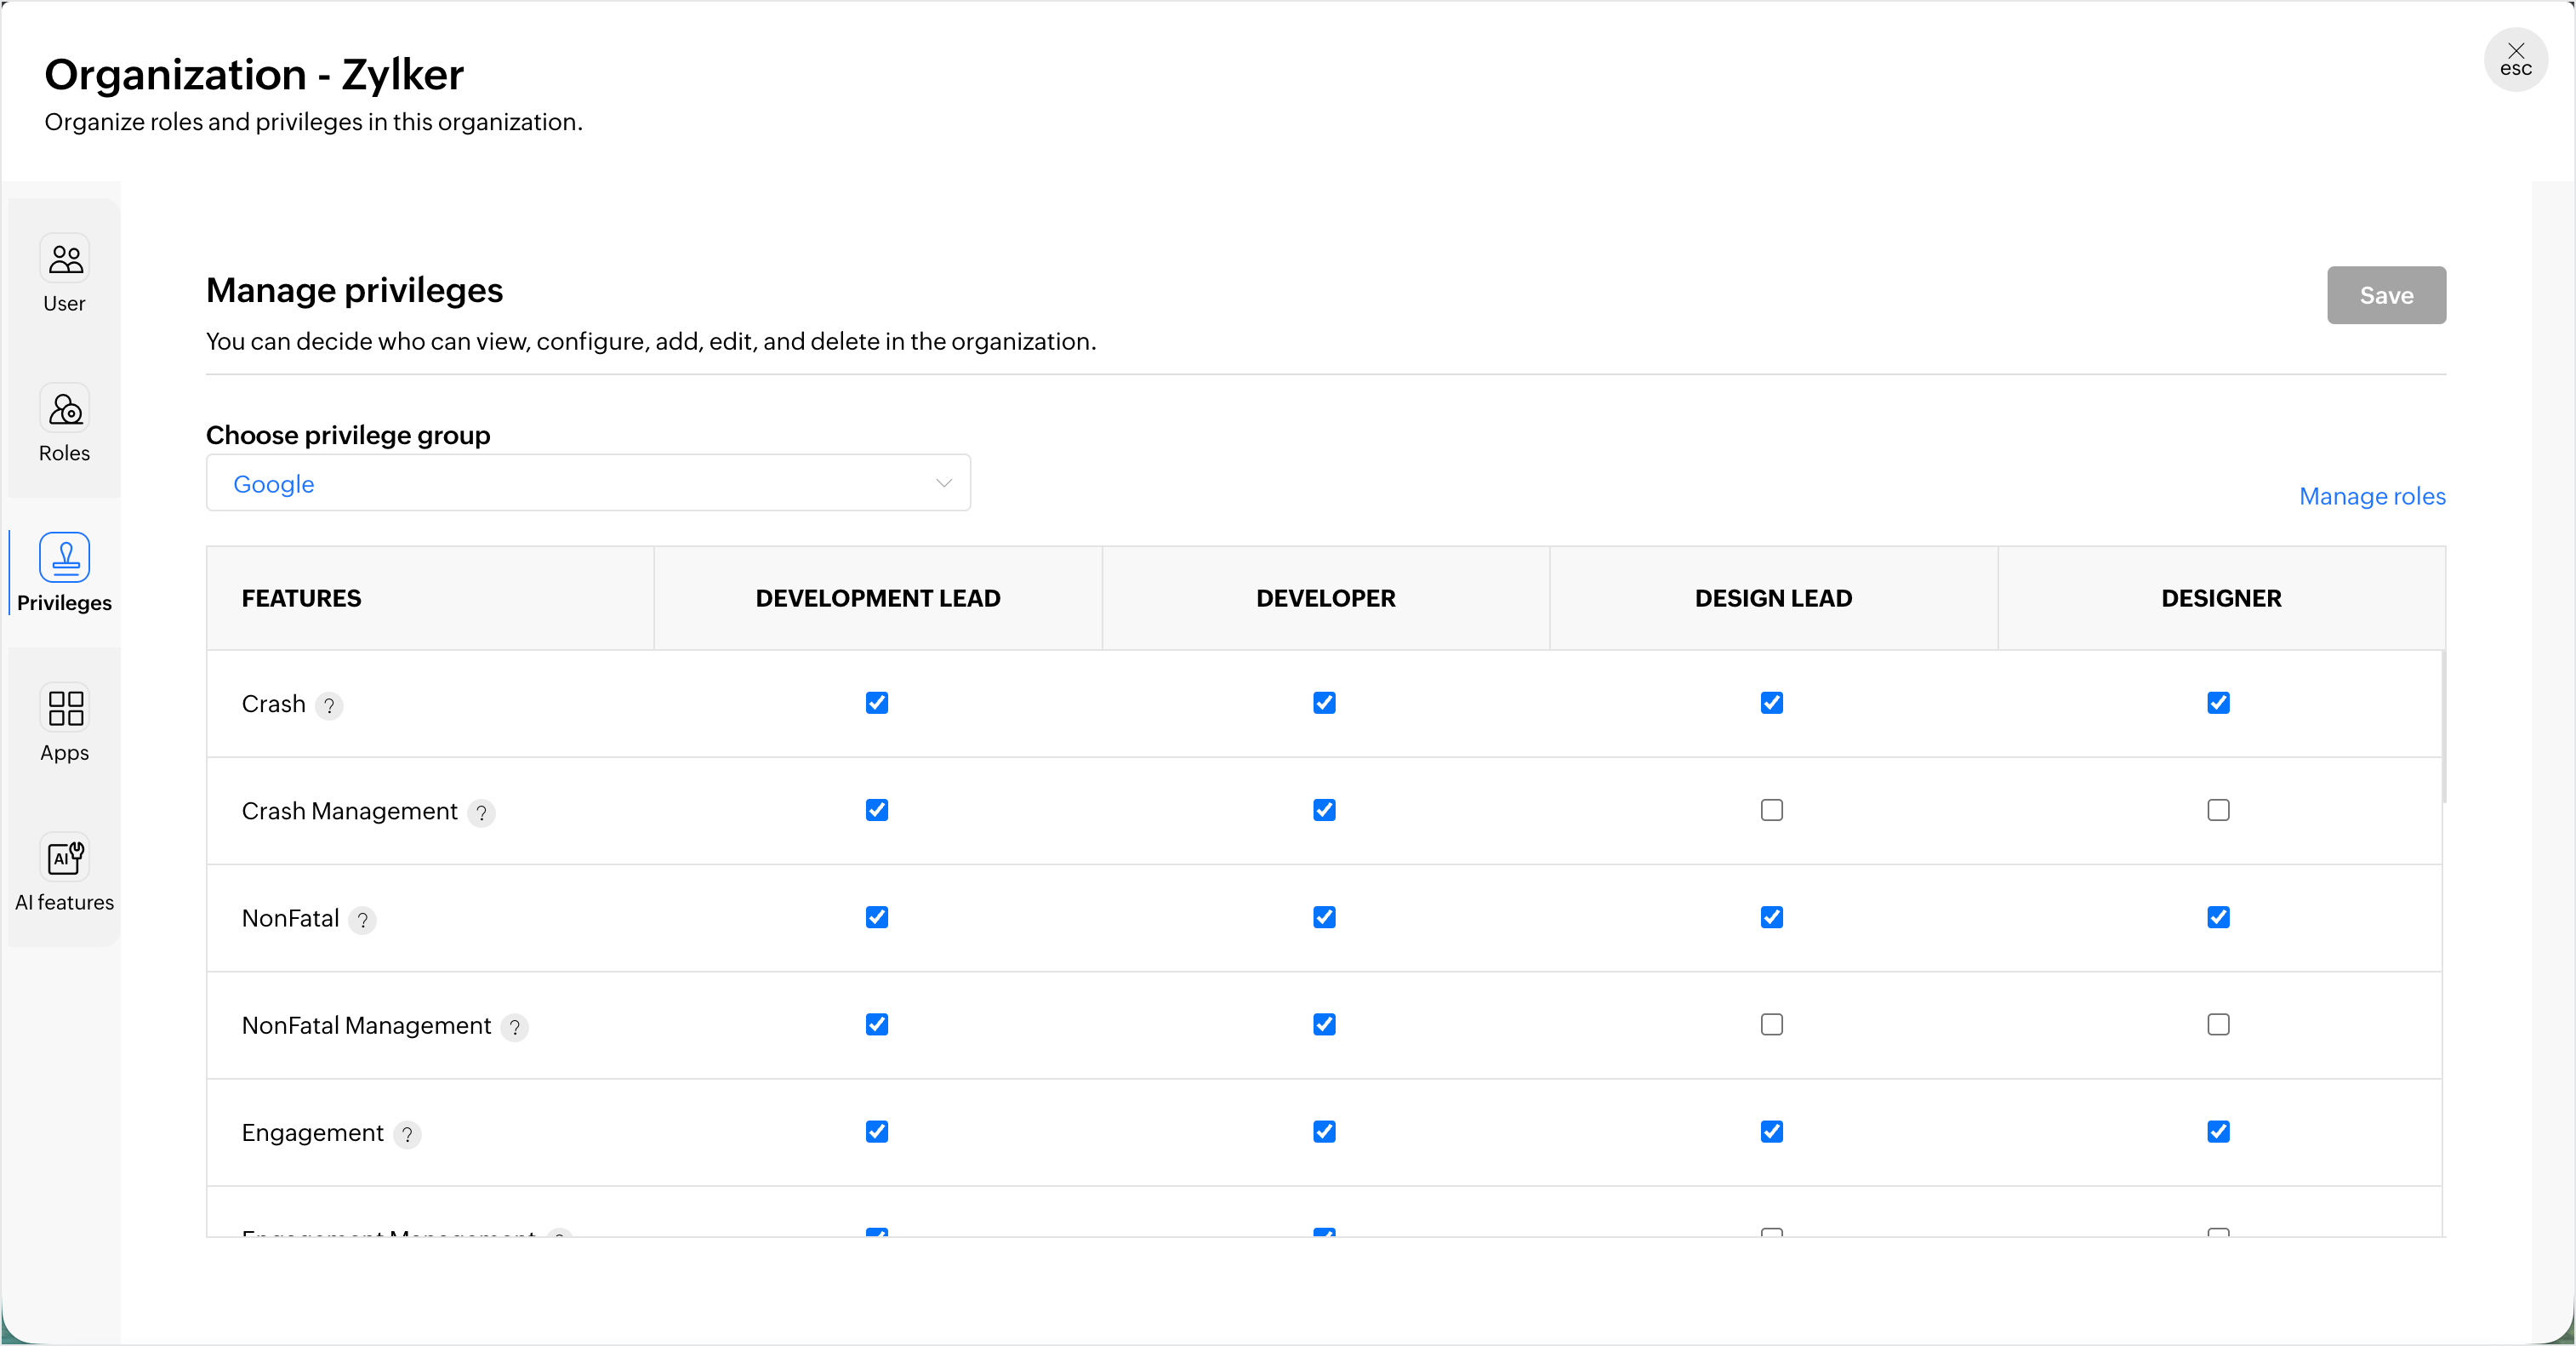
Task: Click the privileges table scrollbar
Action: pyautogui.click(x=2443, y=727)
